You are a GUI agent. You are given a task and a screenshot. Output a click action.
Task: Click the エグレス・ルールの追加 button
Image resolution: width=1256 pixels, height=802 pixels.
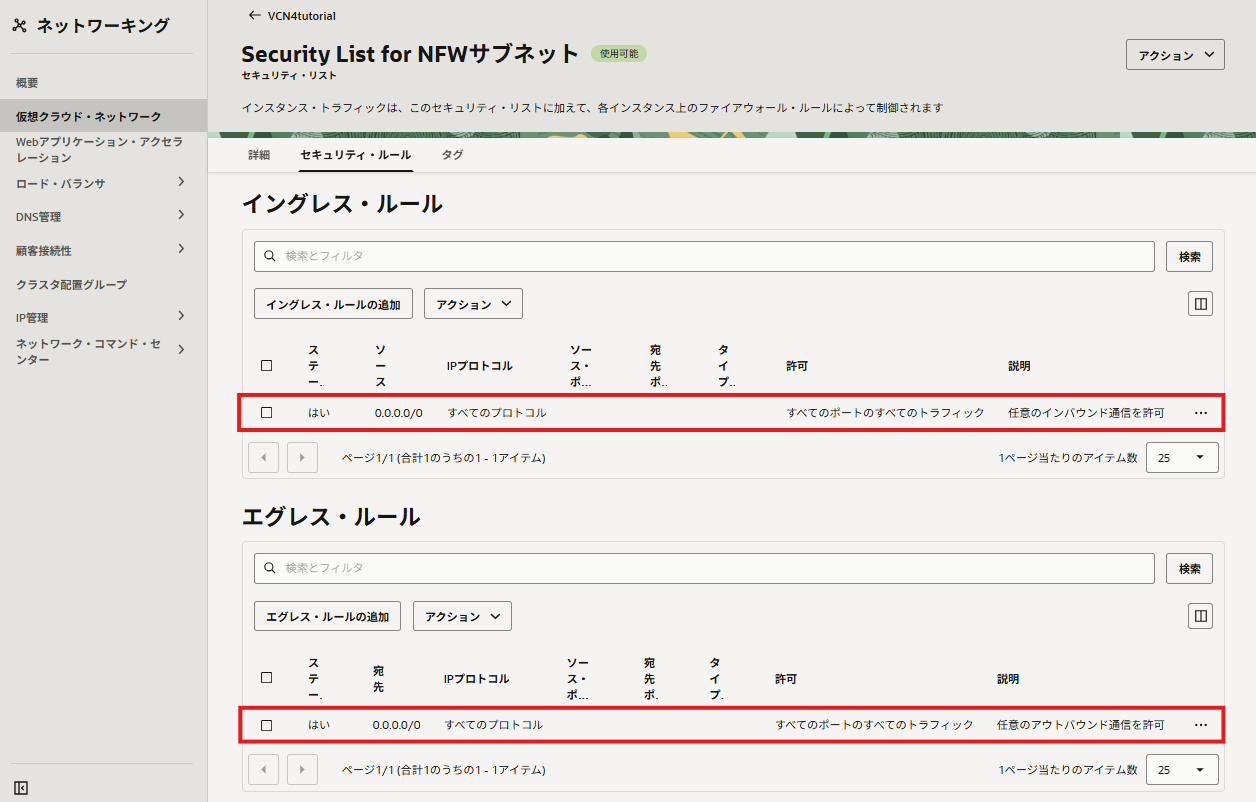point(327,617)
